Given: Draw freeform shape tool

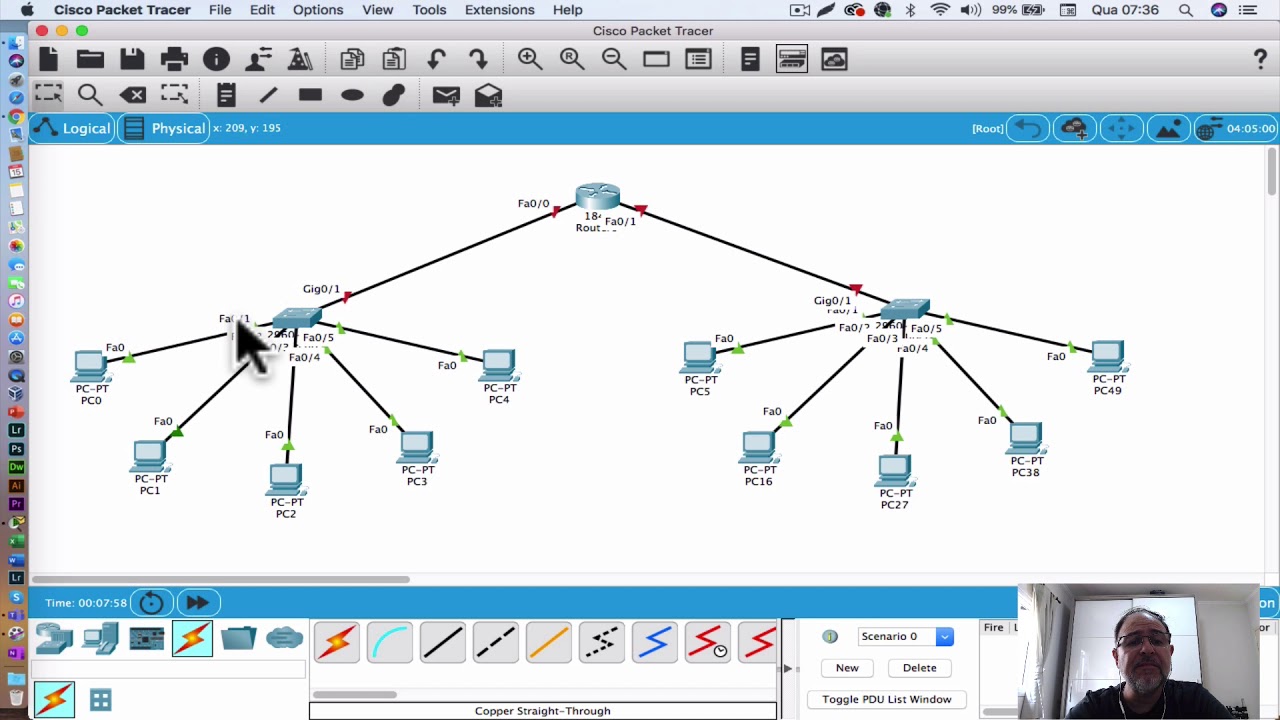Looking at the screenshot, I should (394, 95).
